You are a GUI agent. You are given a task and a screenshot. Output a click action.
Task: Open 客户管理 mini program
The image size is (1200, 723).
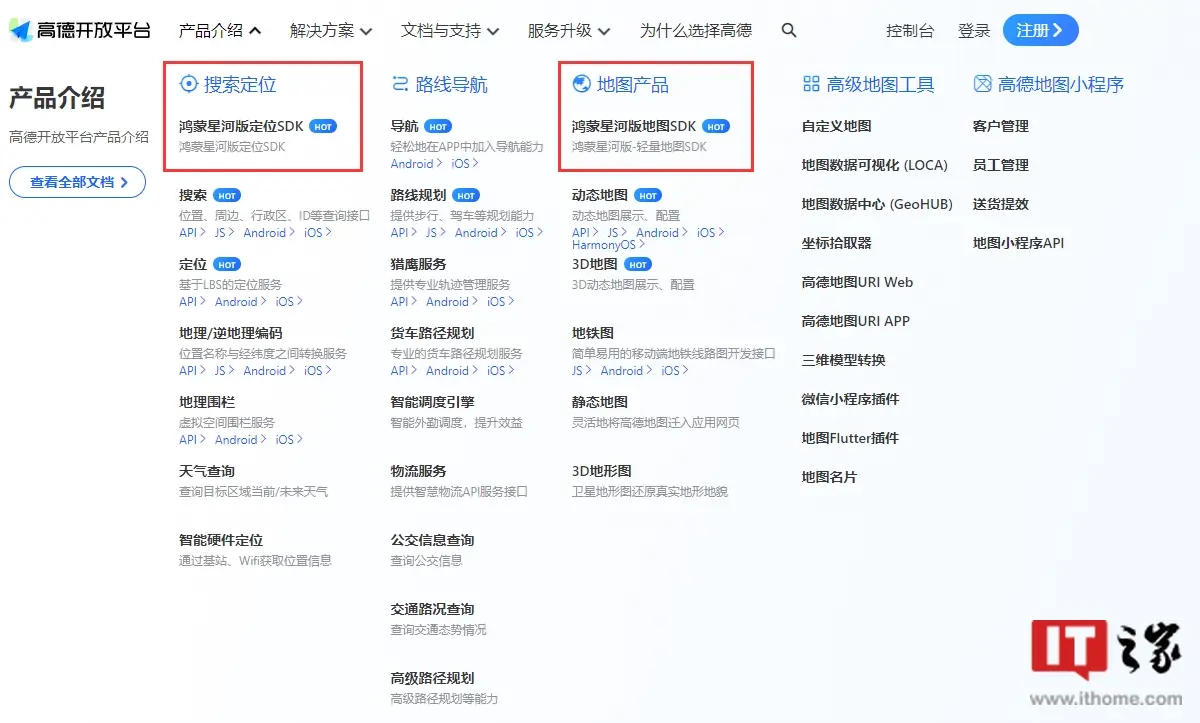coord(1001,126)
